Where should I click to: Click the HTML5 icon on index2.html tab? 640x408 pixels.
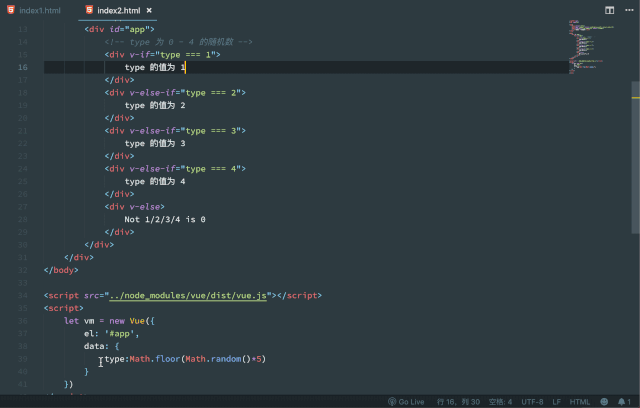click(x=89, y=10)
